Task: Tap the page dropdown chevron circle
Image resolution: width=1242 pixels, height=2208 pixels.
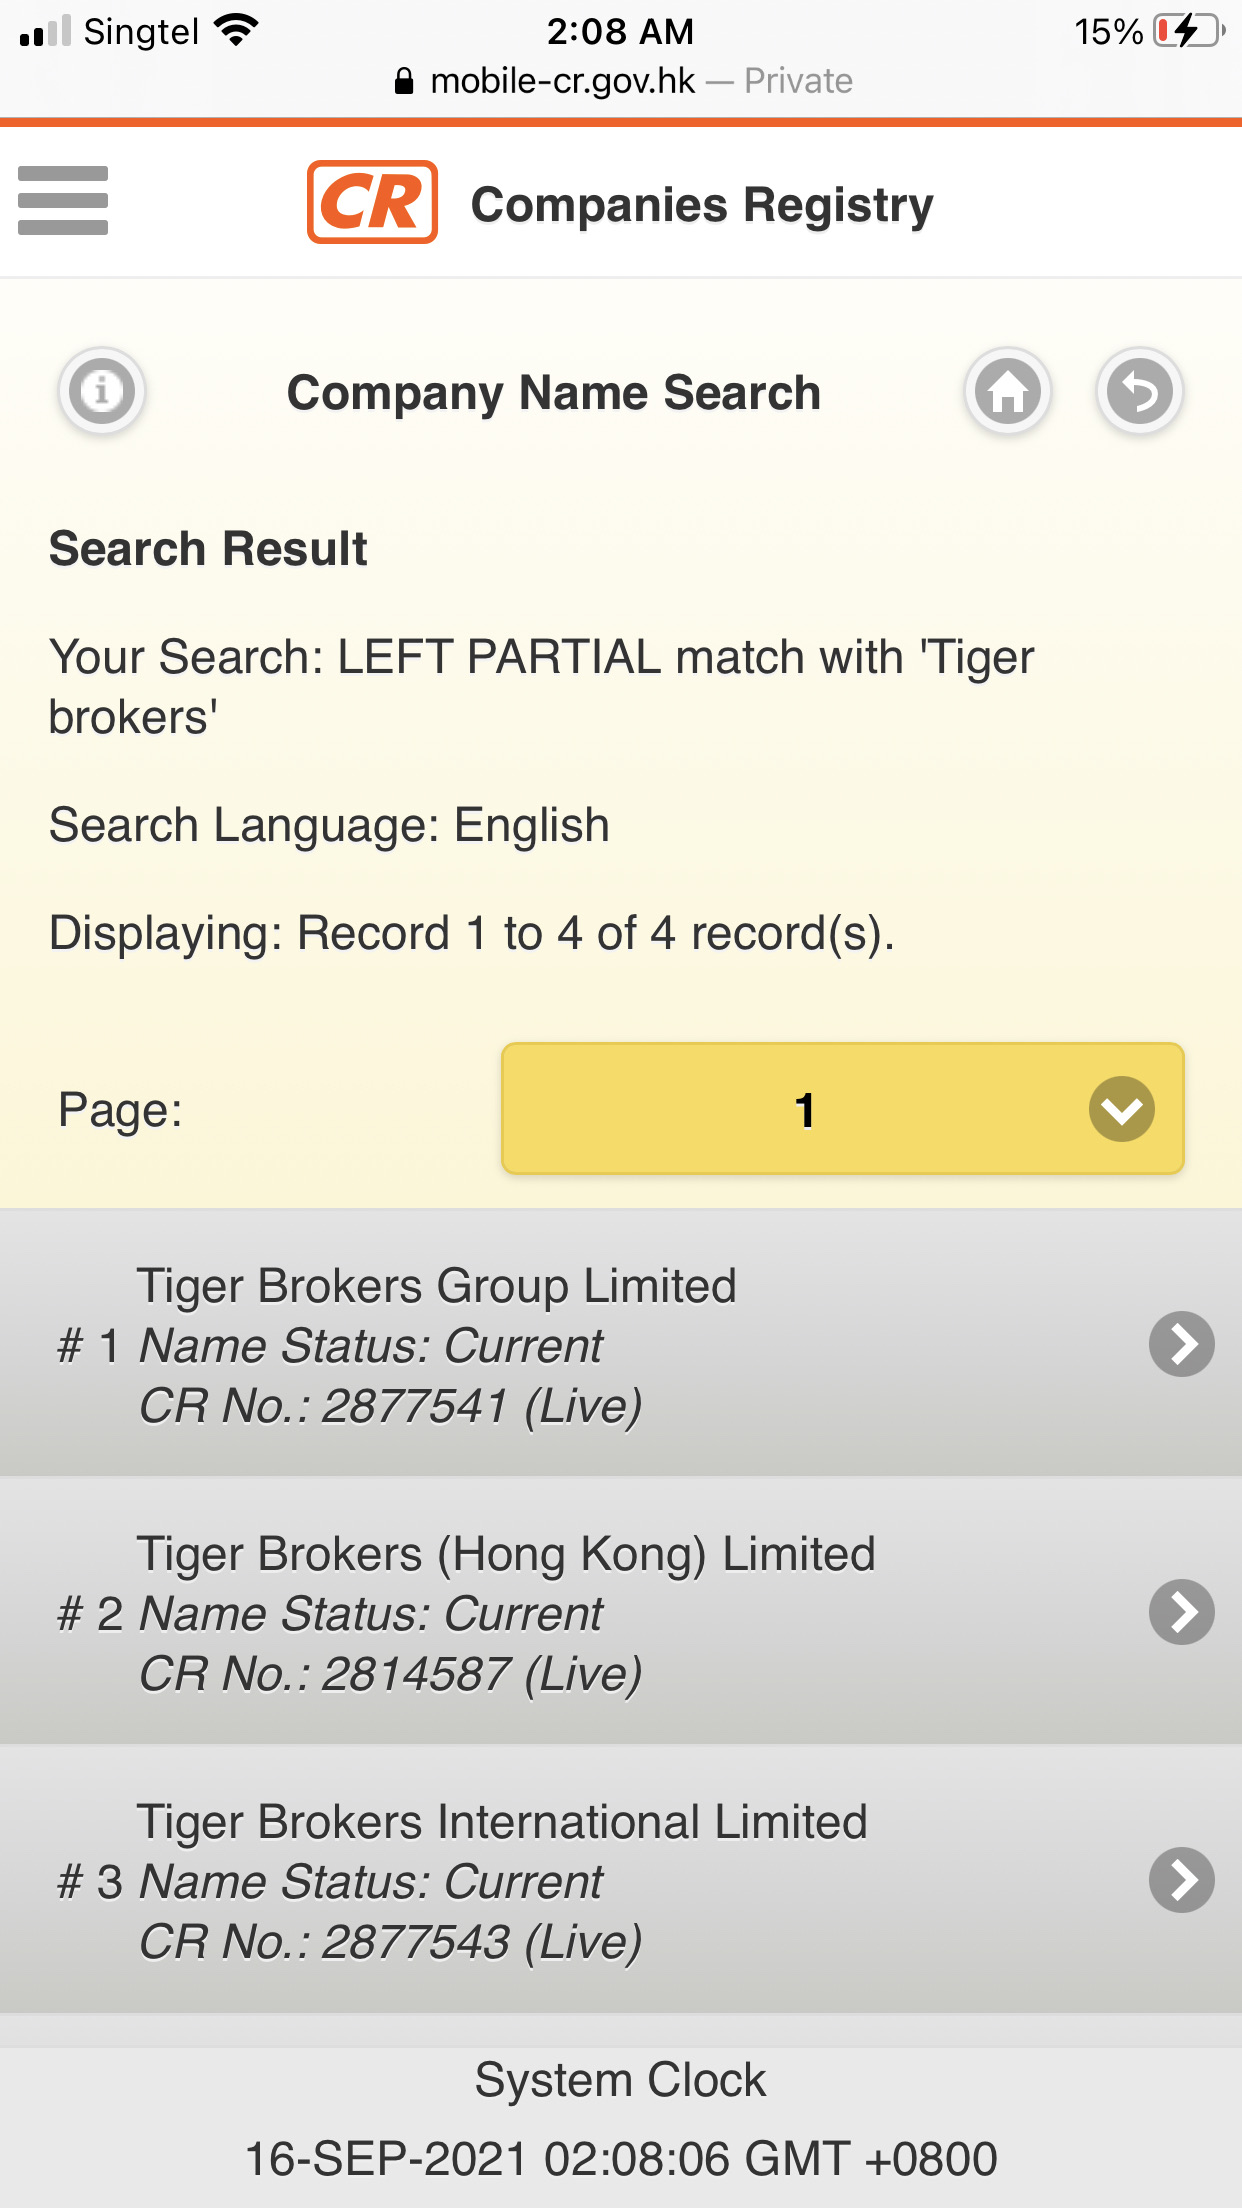Action: tap(1122, 1109)
